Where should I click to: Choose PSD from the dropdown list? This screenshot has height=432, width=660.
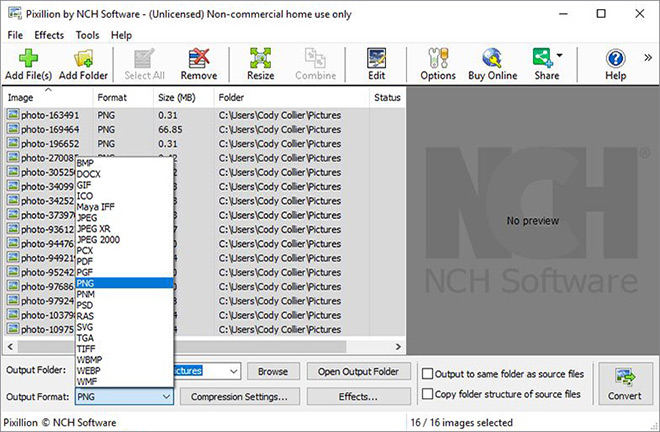point(124,305)
